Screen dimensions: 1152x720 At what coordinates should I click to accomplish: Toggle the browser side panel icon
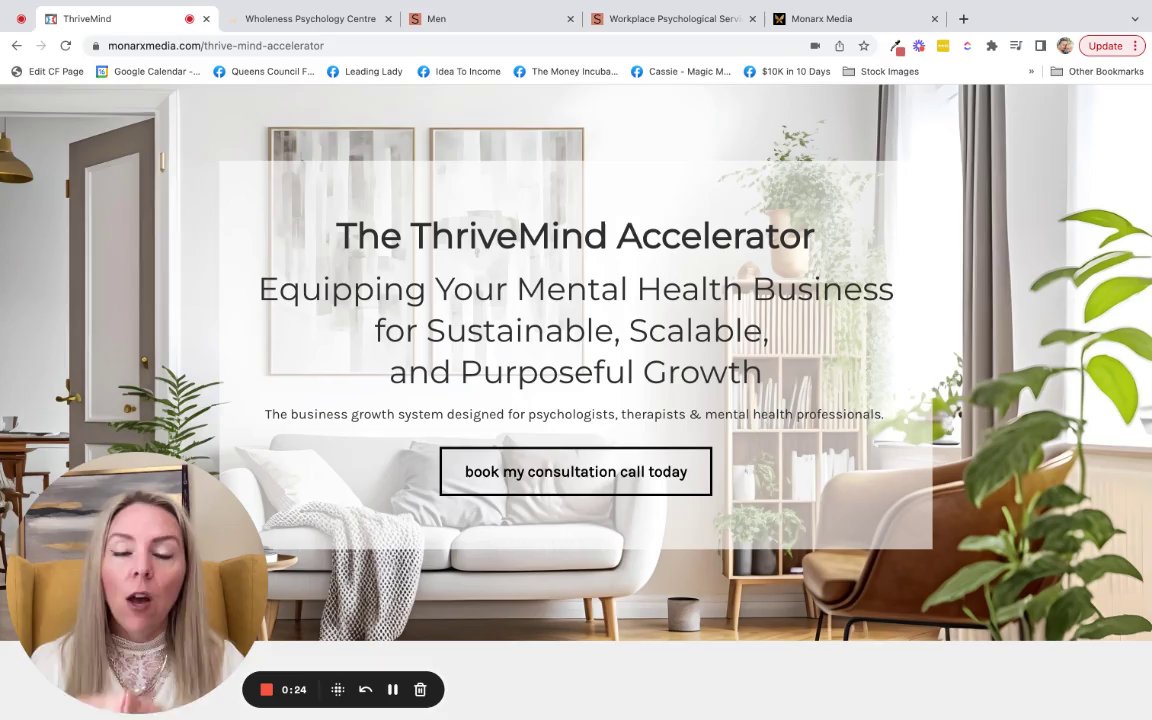tap(1040, 46)
